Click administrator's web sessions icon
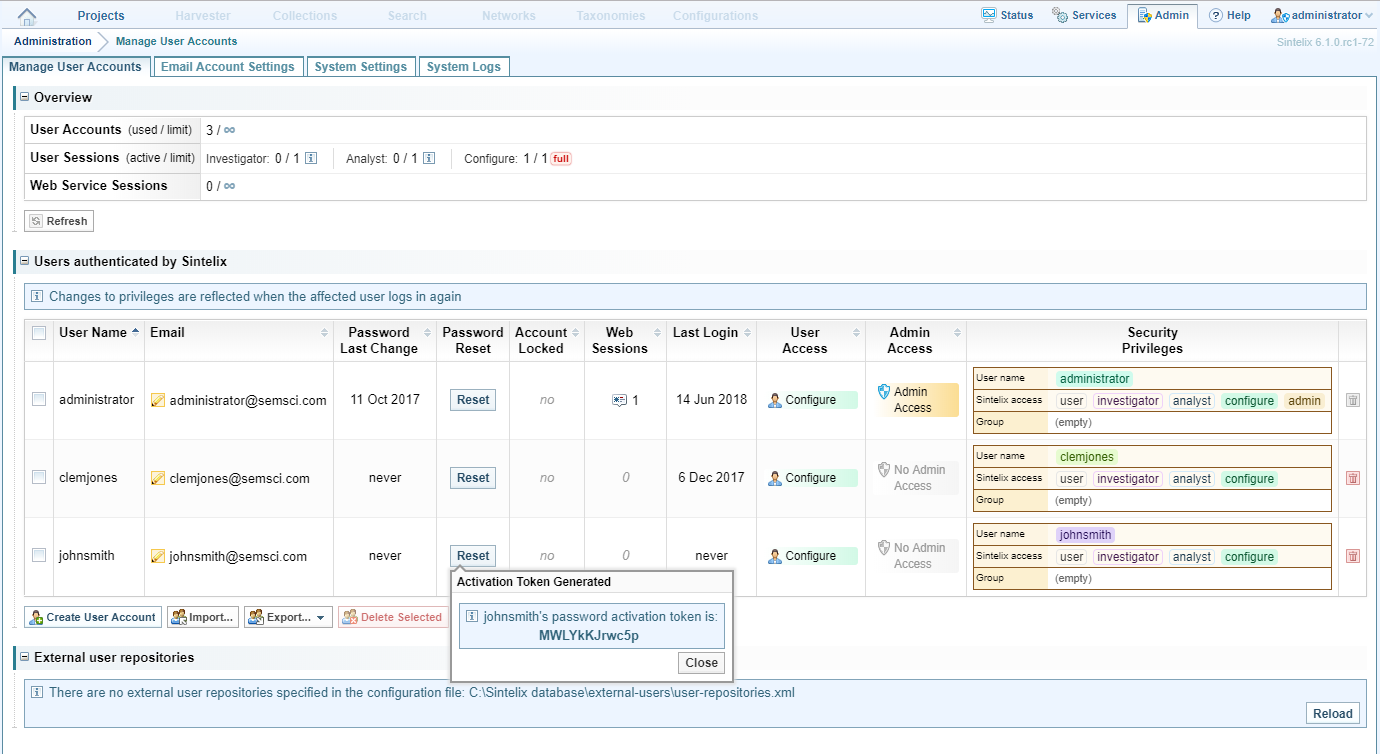 (x=620, y=400)
